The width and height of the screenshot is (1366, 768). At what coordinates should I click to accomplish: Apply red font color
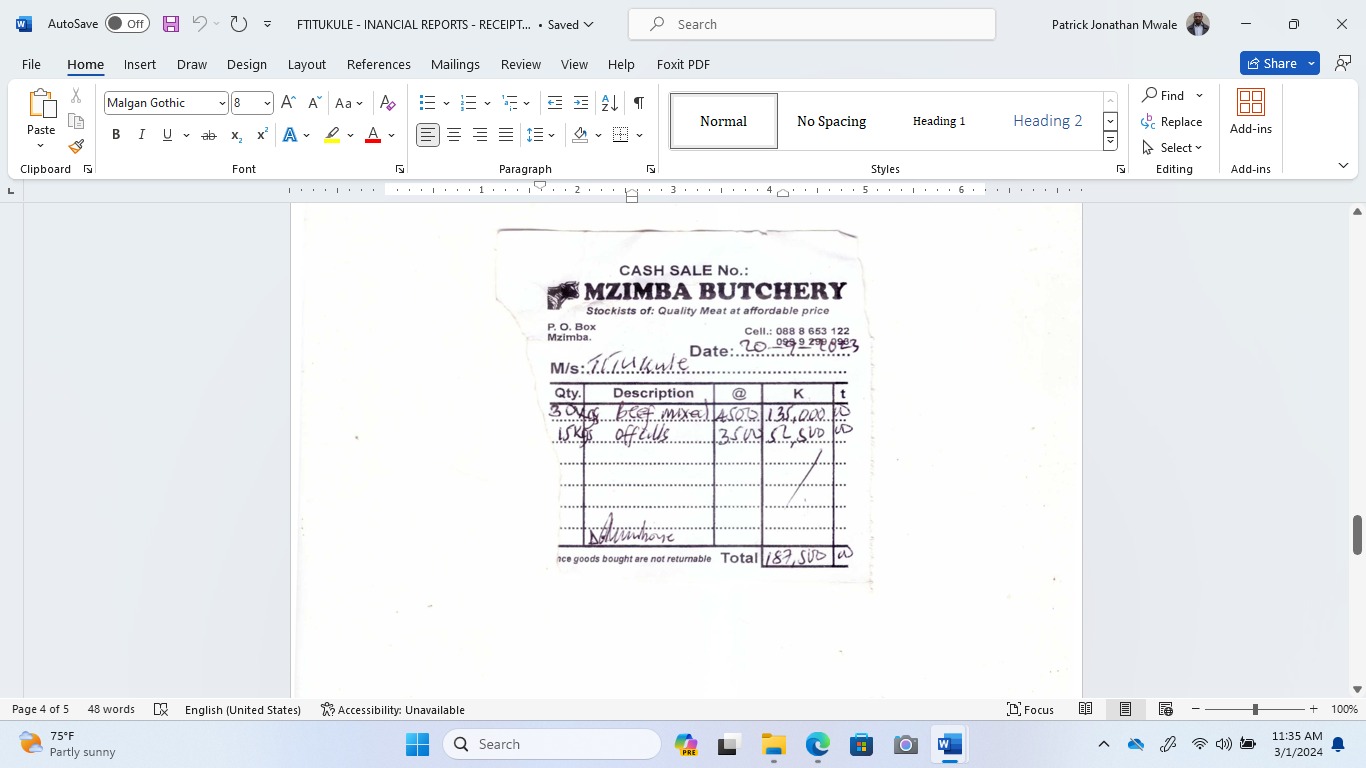tap(373, 135)
